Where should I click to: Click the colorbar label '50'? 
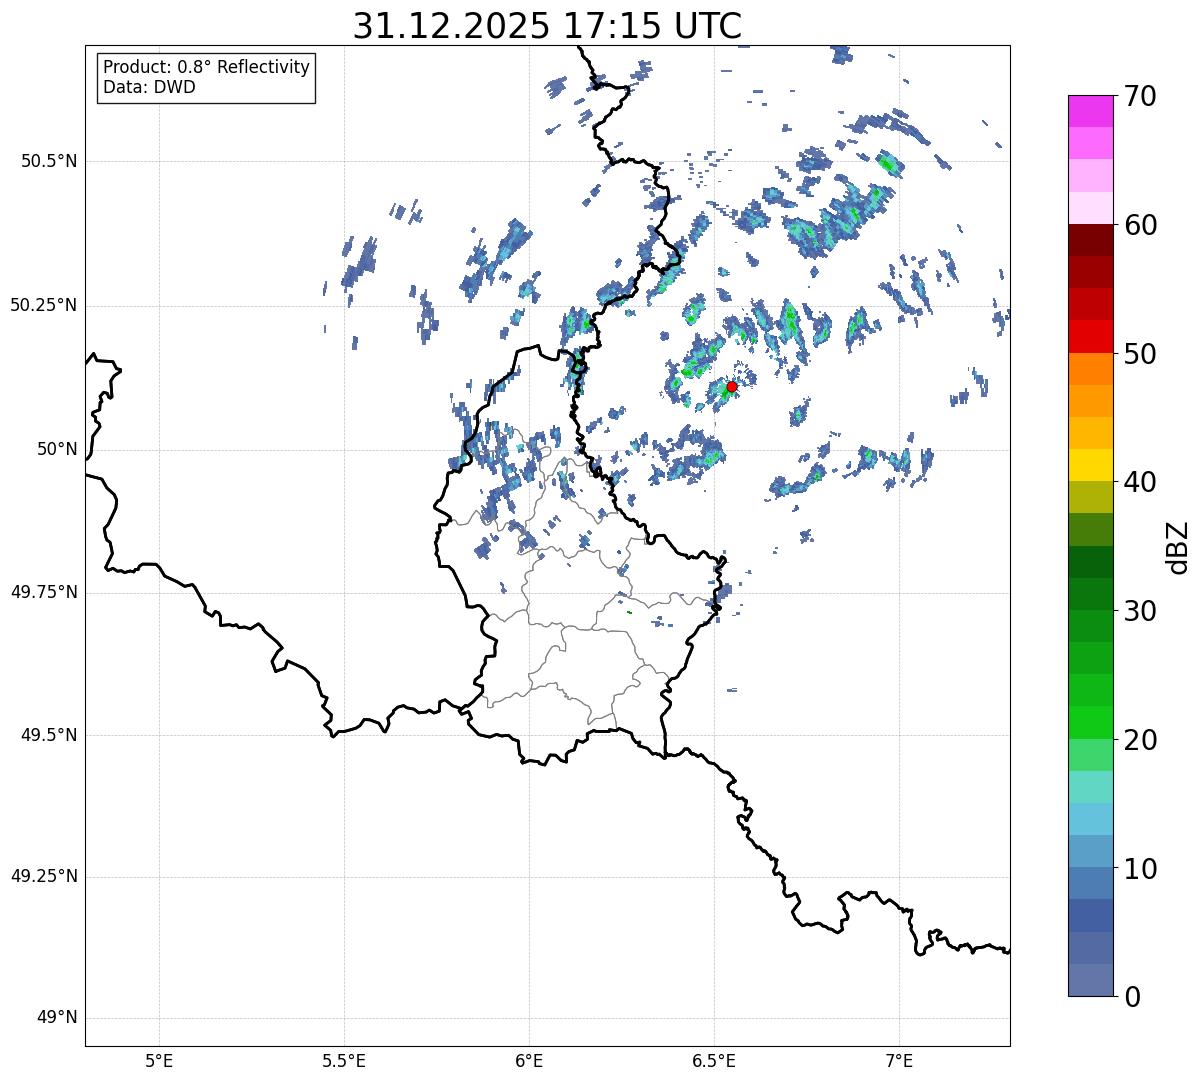pyautogui.click(x=1140, y=354)
